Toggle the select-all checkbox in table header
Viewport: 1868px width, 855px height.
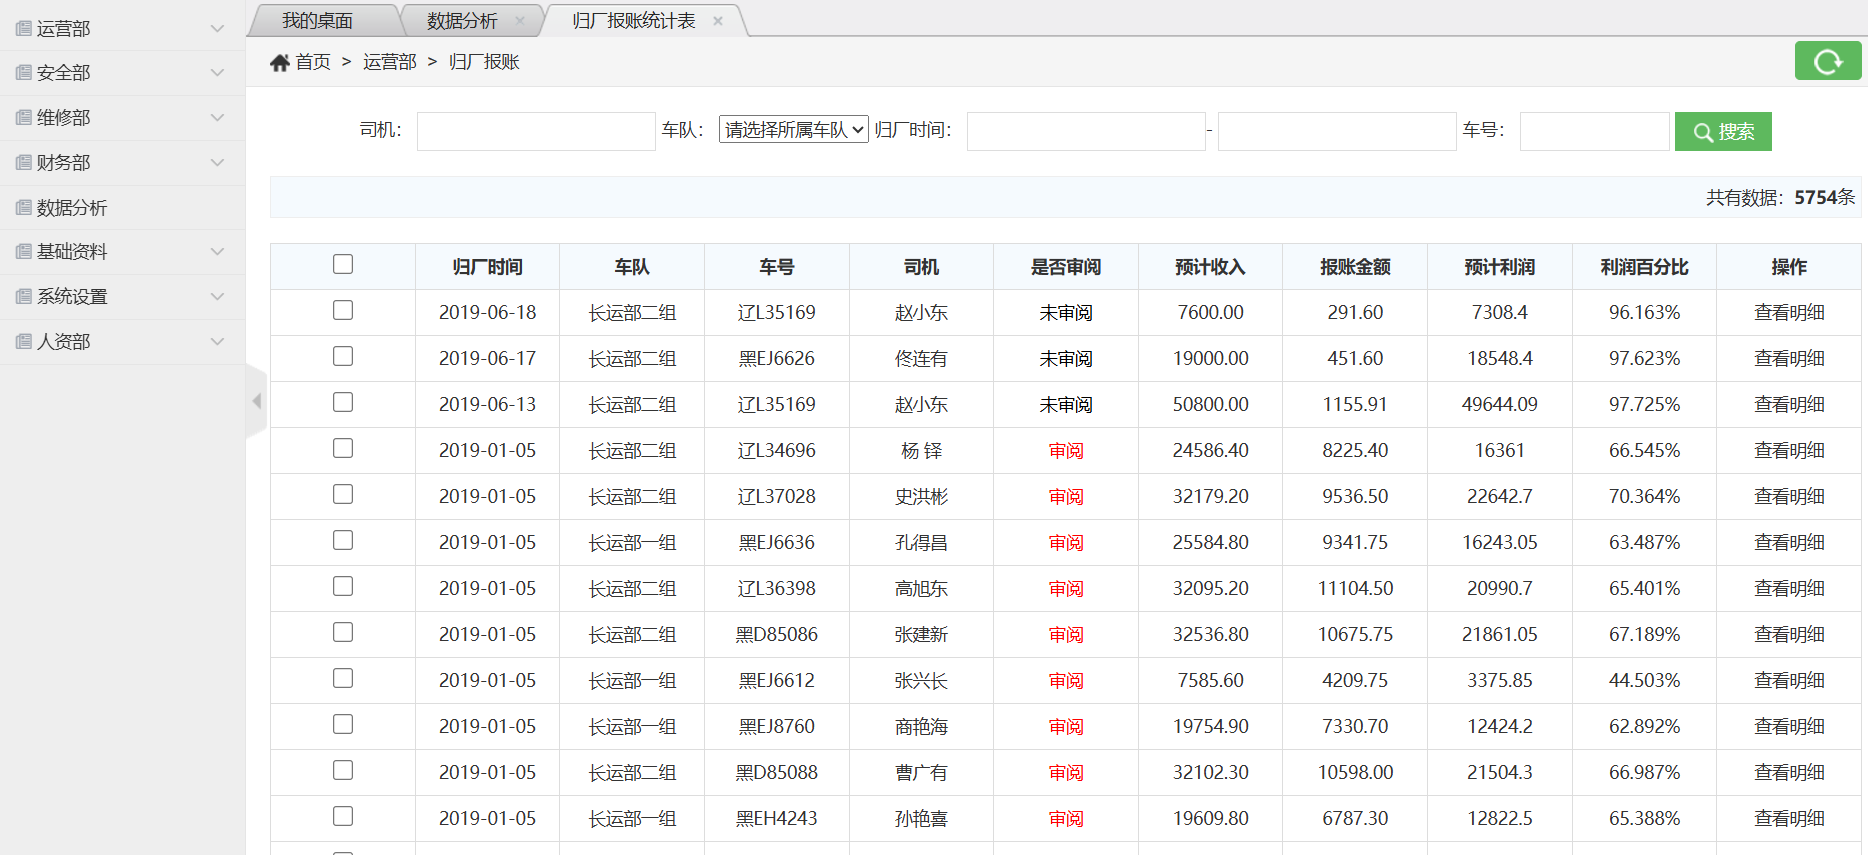pyautogui.click(x=343, y=264)
